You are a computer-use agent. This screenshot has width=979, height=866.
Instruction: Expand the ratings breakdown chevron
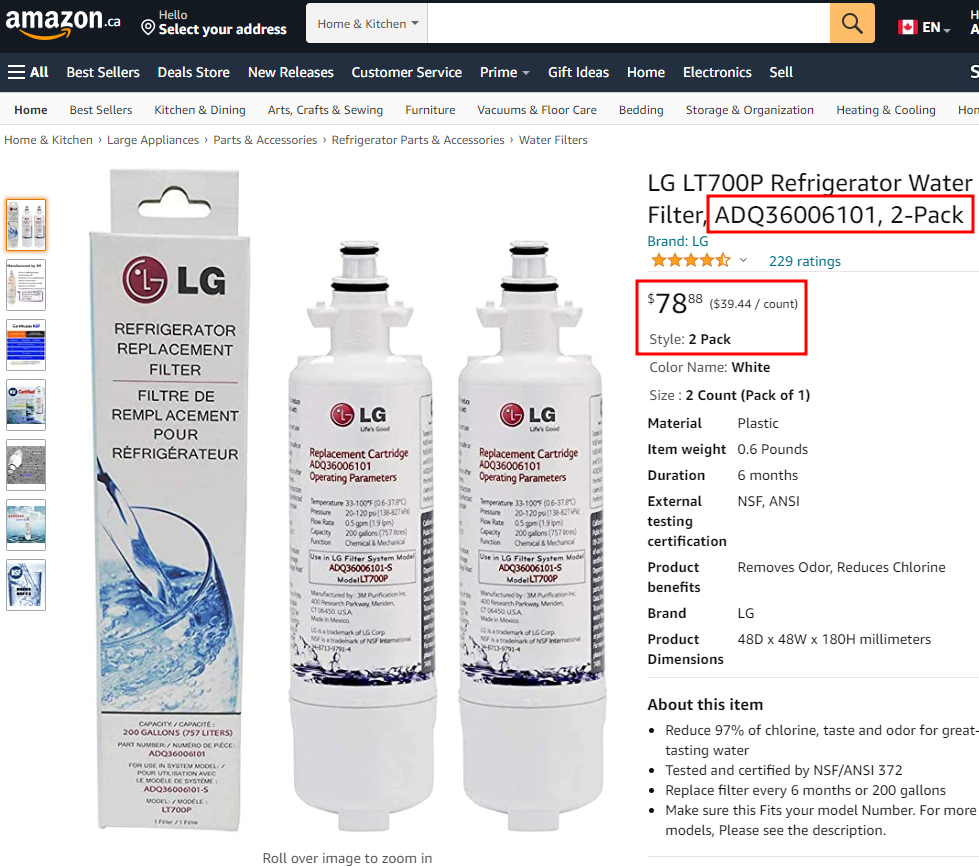743,260
